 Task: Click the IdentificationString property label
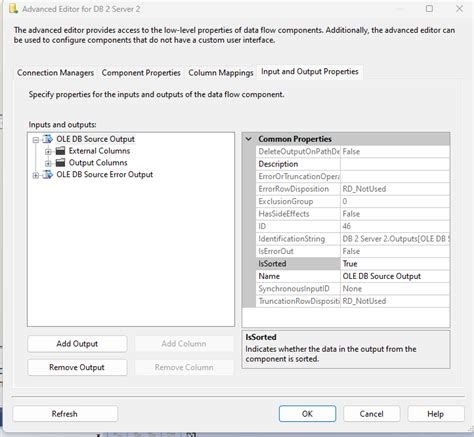pos(298,239)
